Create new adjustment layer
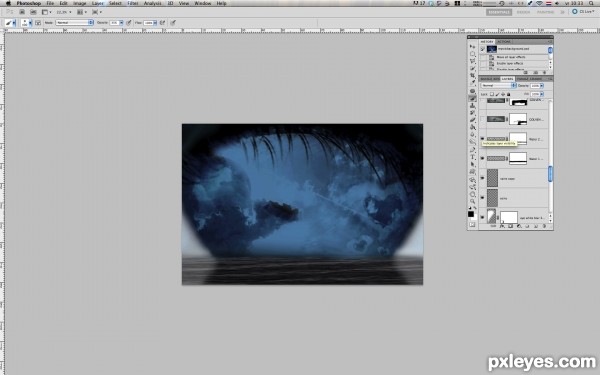 click(x=519, y=226)
